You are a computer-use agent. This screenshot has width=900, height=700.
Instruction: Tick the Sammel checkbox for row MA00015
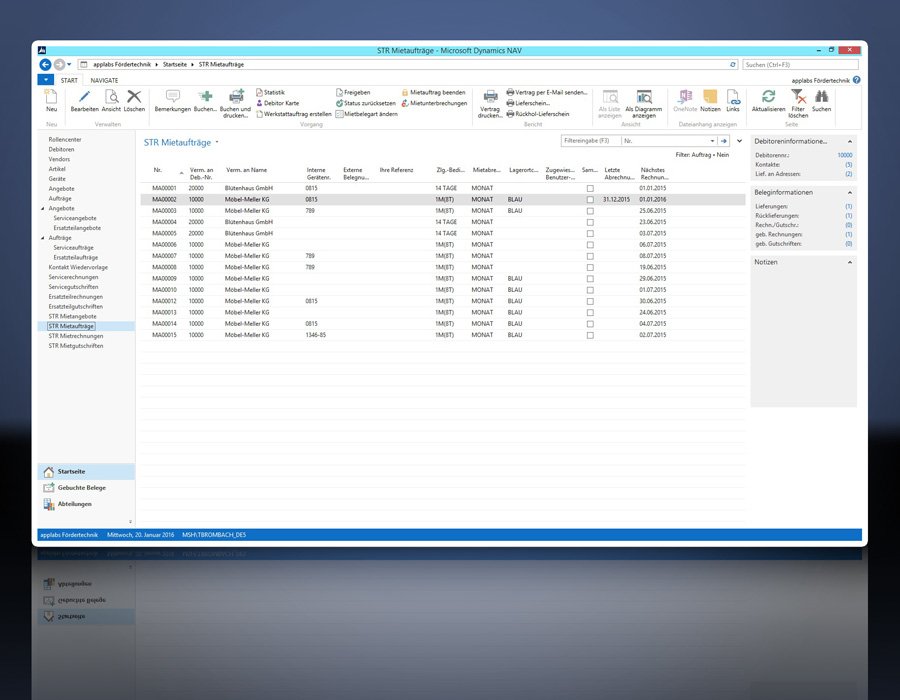[590, 335]
